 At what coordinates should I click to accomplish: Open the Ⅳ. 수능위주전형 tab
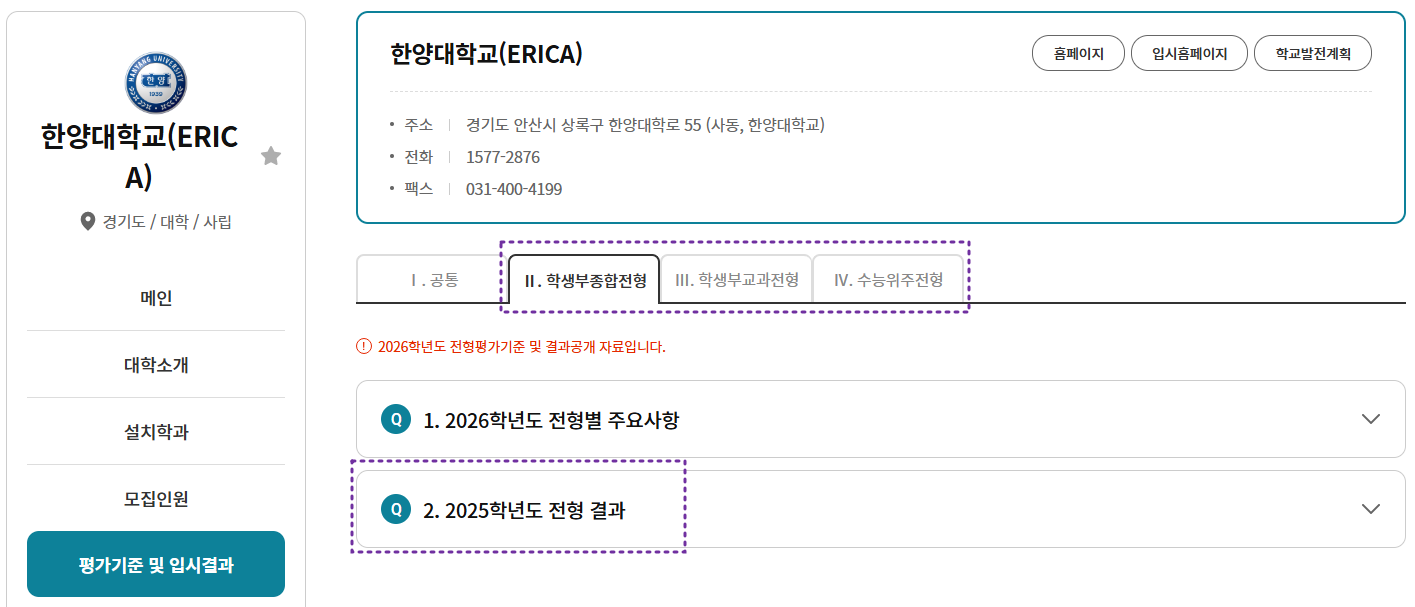point(888,279)
